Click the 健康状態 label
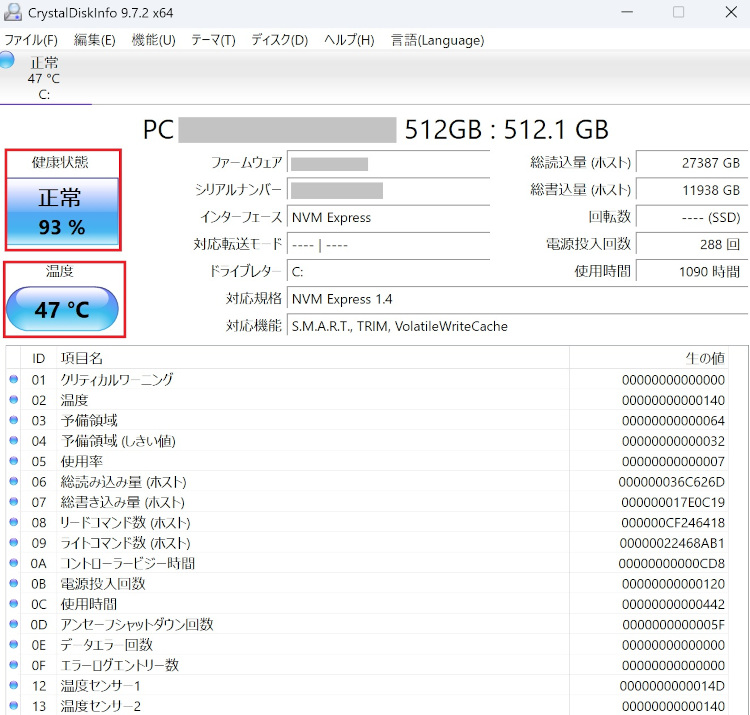Viewport: 750px width, 715px height. click(x=60, y=162)
